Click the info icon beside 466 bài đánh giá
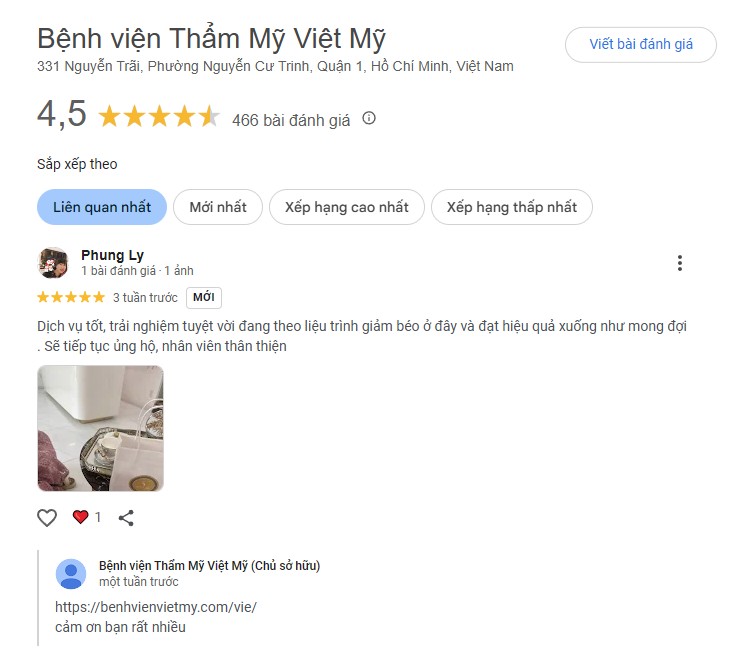 click(368, 118)
